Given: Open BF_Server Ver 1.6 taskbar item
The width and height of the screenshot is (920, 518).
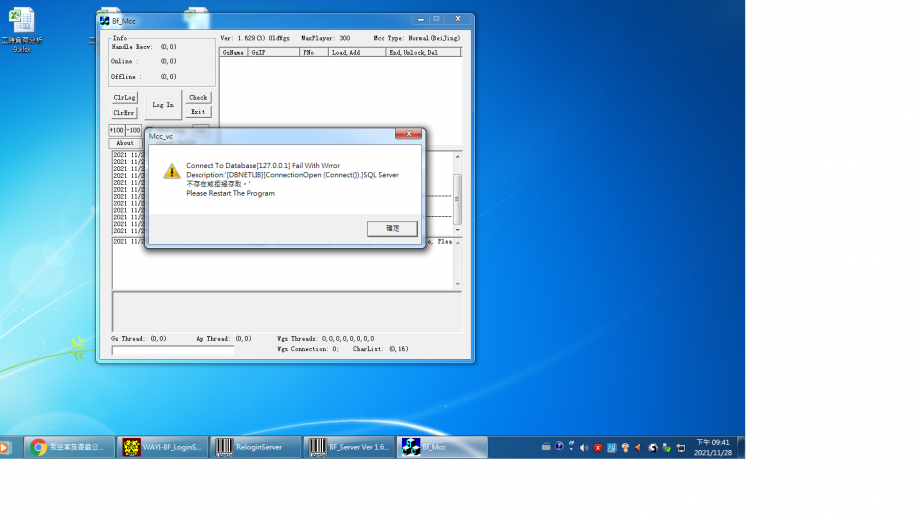Looking at the screenshot, I should coord(348,447).
